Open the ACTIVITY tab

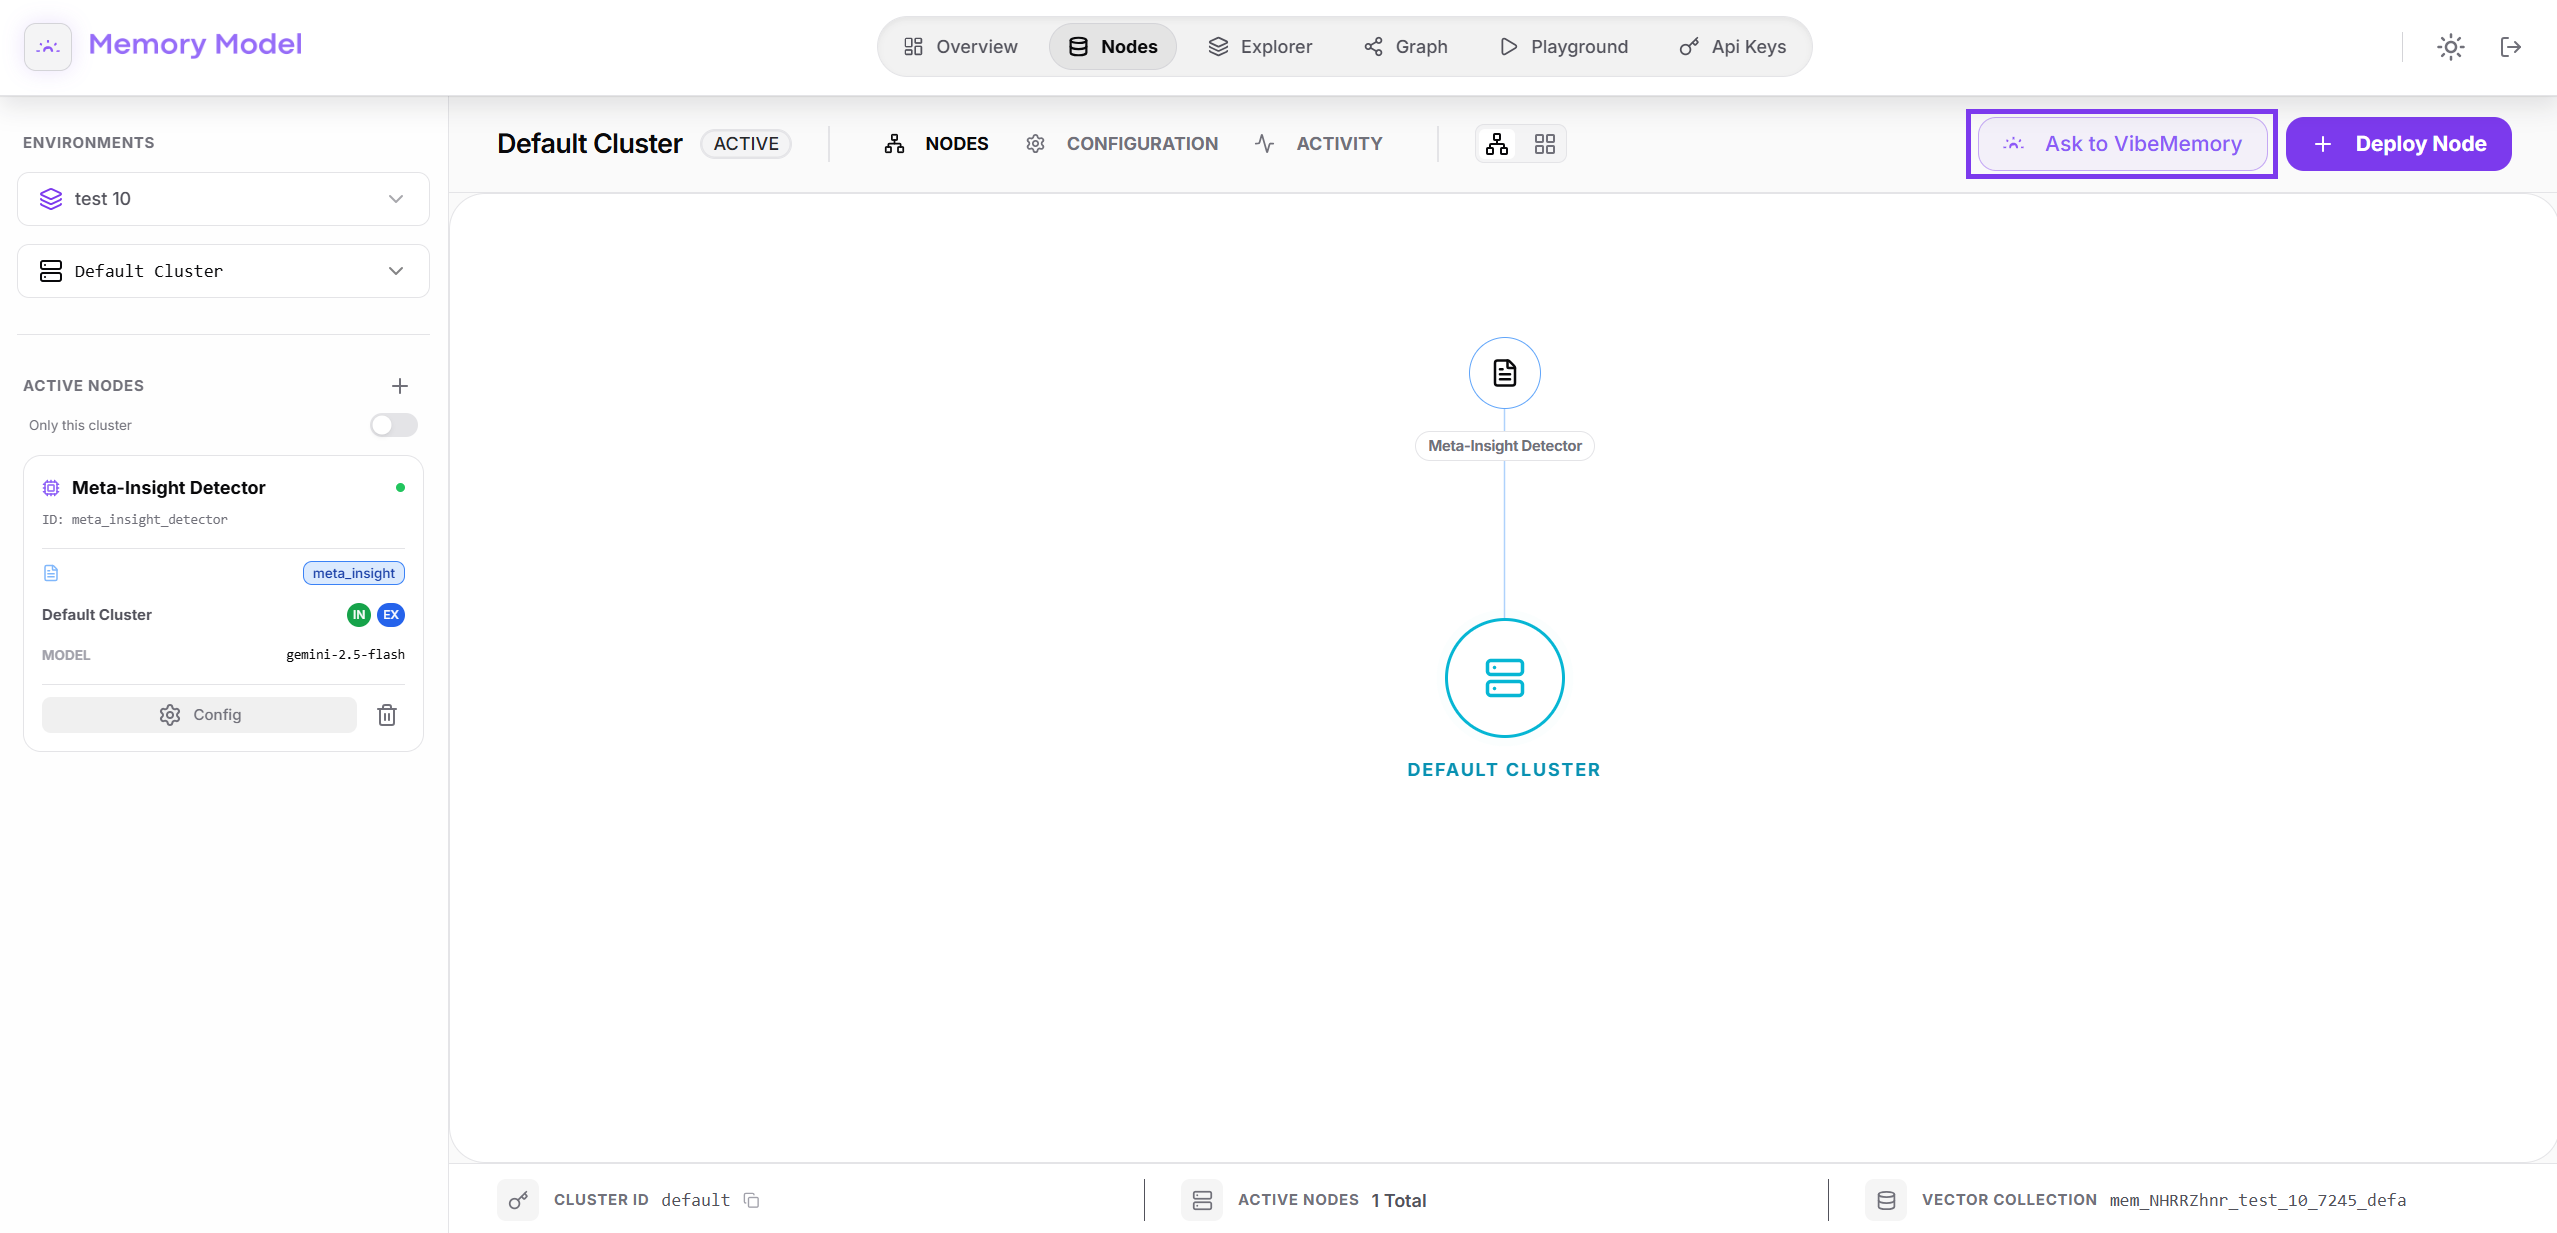pyautogui.click(x=1319, y=144)
